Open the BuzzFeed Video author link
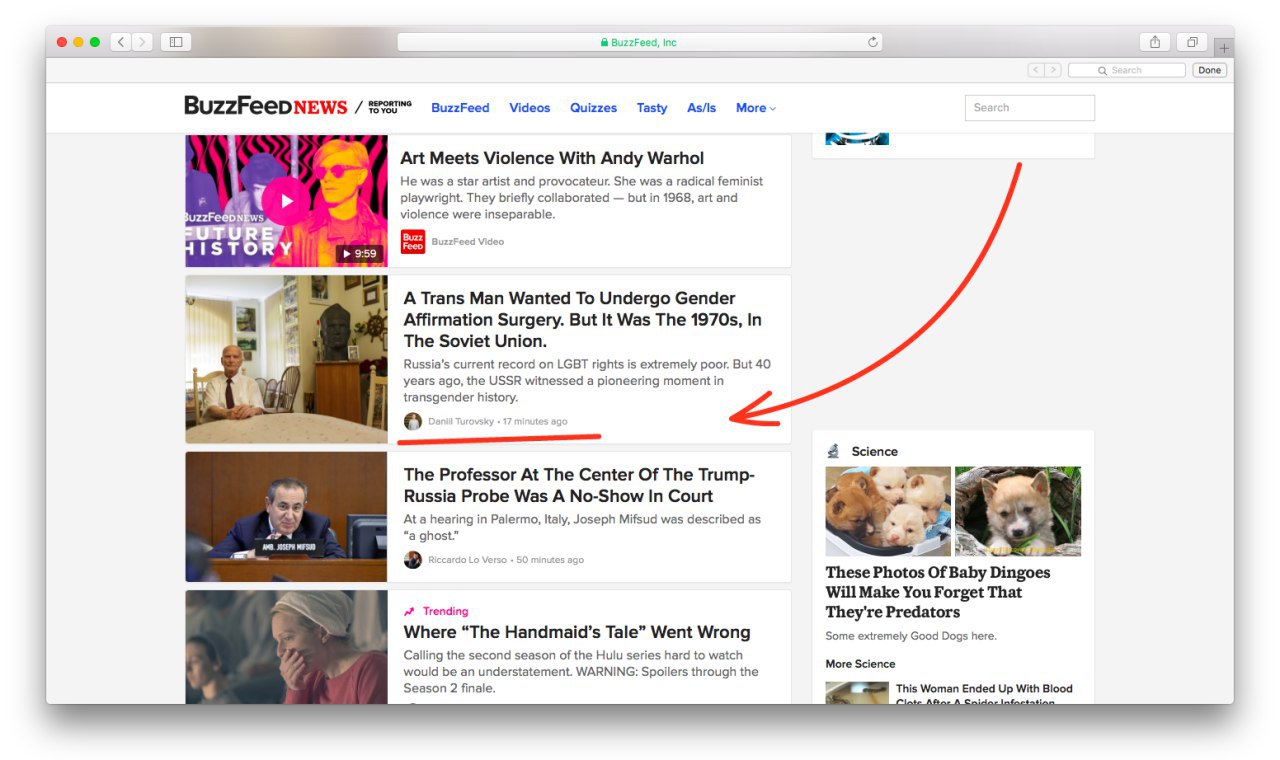Screen dimensions: 1280x760 click(x=467, y=242)
